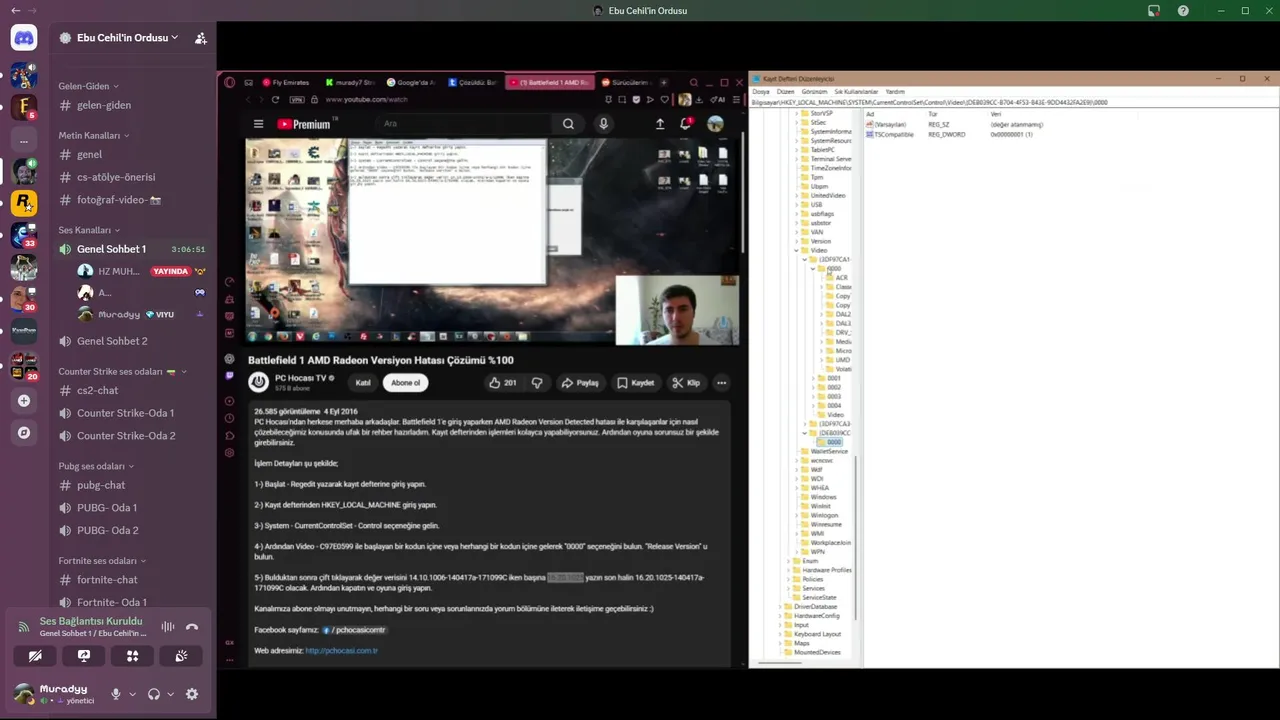Click the Abone ol subscribe button
The height and width of the screenshot is (720, 1280).
tap(405, 383)
